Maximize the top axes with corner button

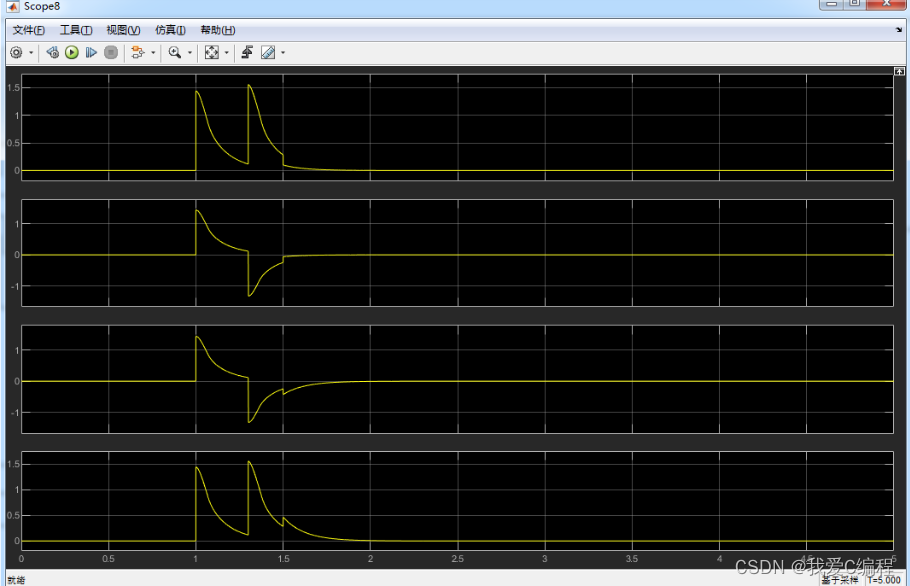click(898, 71)
